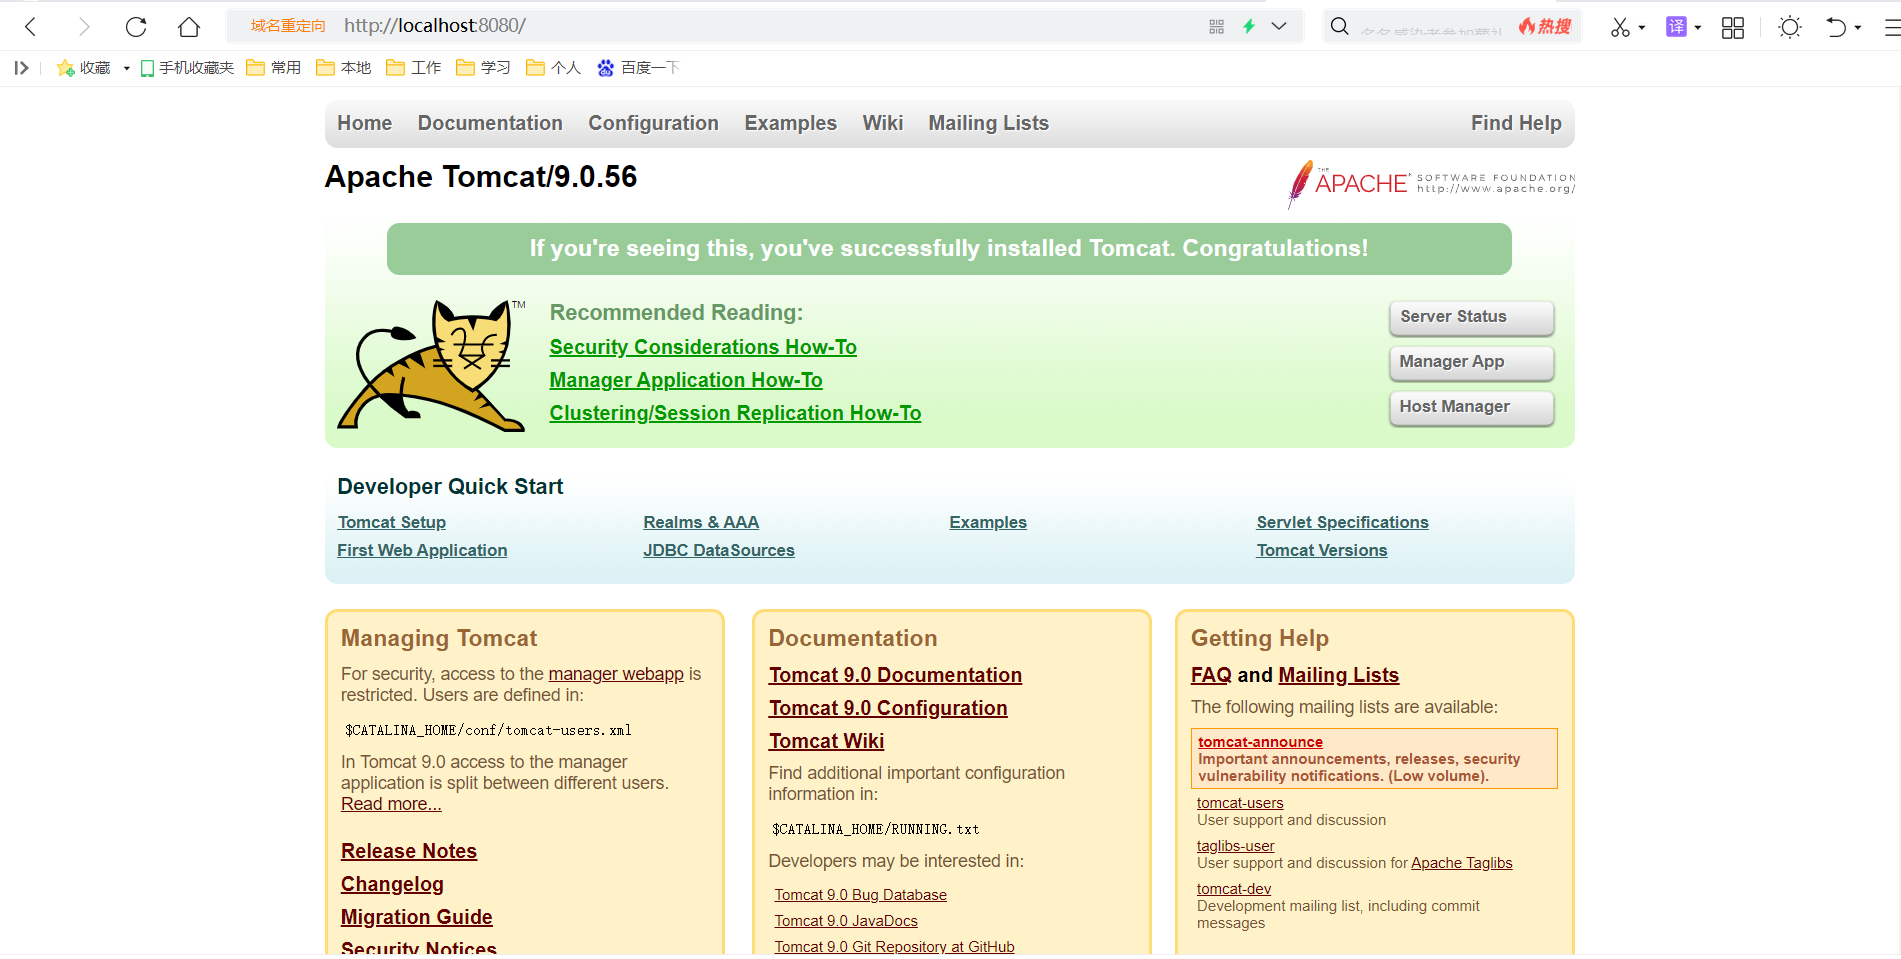Open the 百度一下 Baidu bookmark
Screen dimensions: 1901x959
click(638, 68)
